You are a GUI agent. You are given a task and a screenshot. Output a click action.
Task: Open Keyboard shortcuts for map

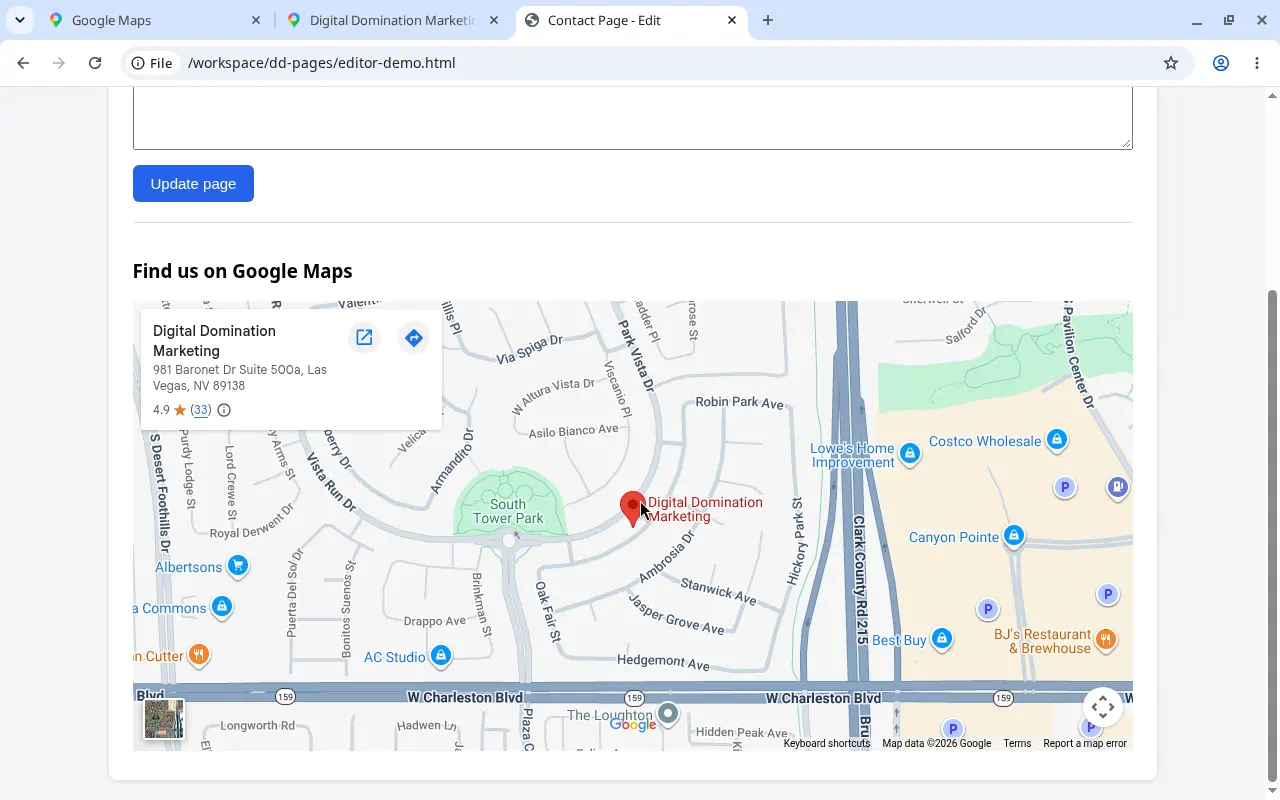827,743
